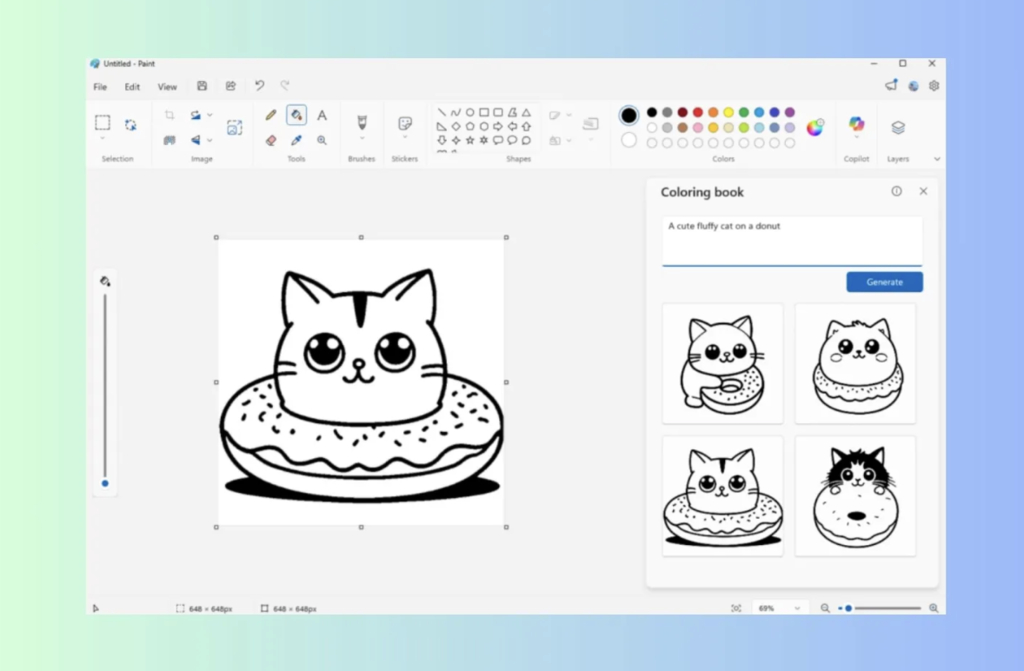The width and height of the screenshot is (1024, 671).
Task: Activate the Magnifier tool
Action: pos(322,140)
